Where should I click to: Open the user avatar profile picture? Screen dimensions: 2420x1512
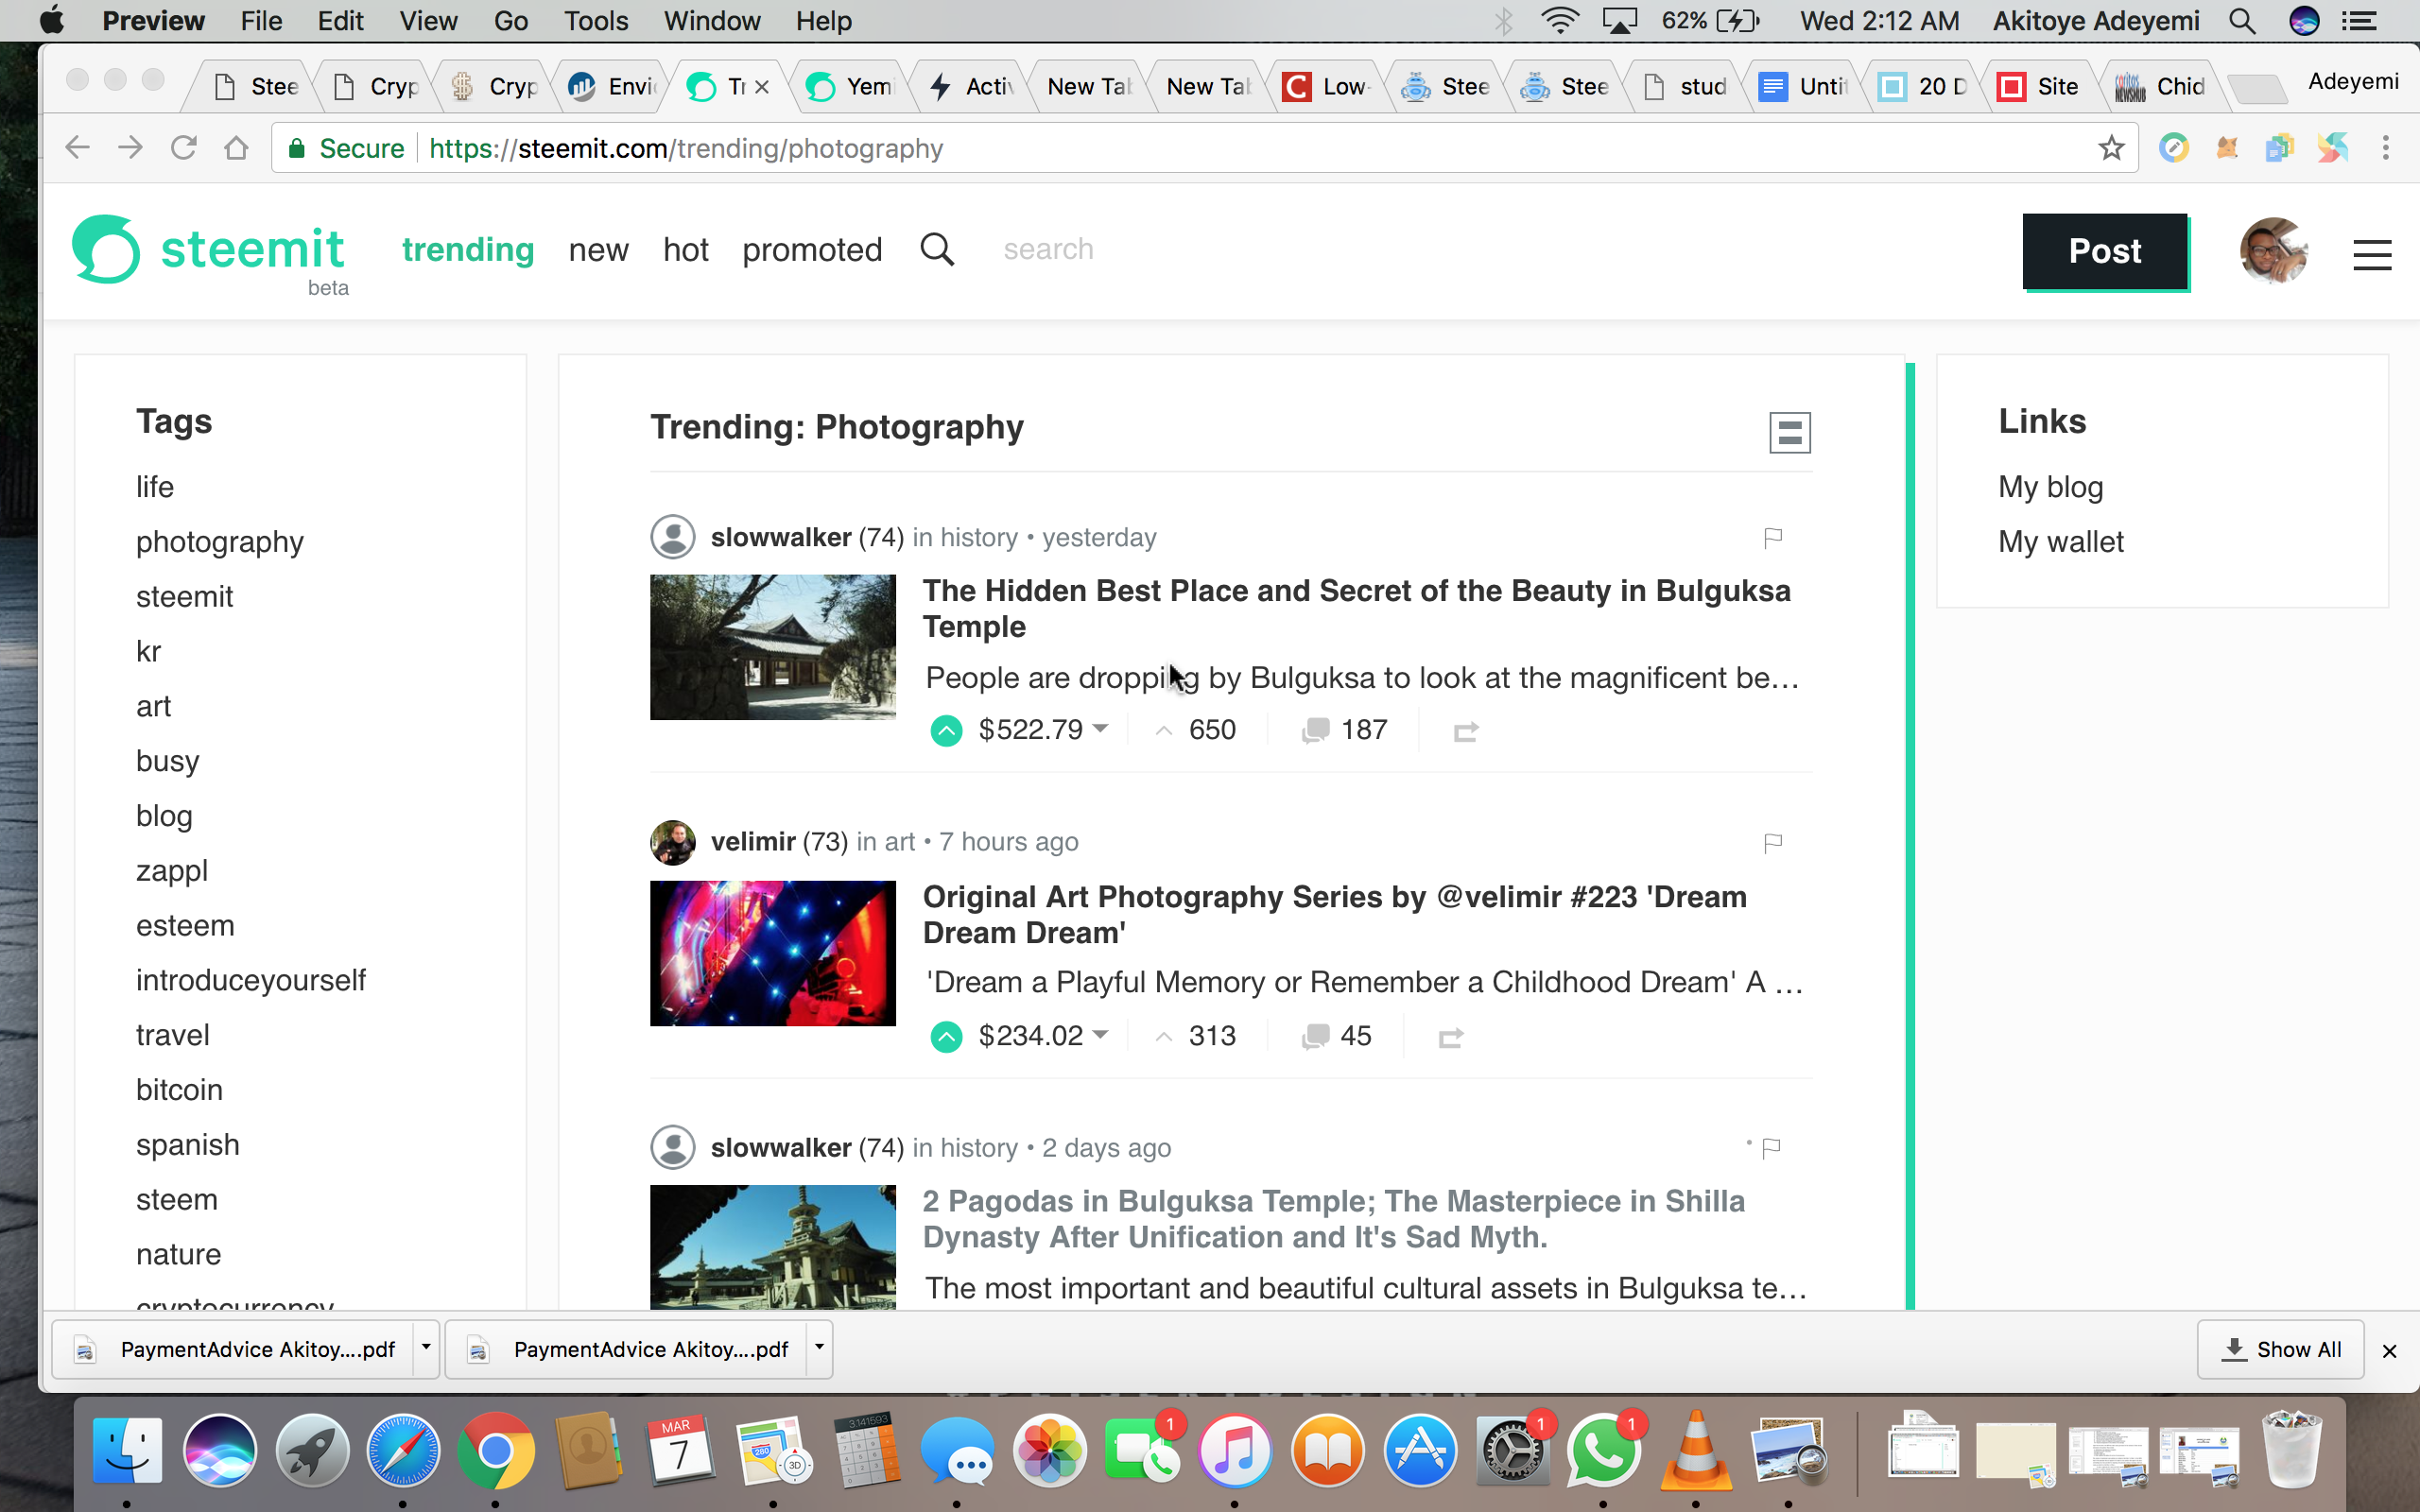tap(2273, 251)
